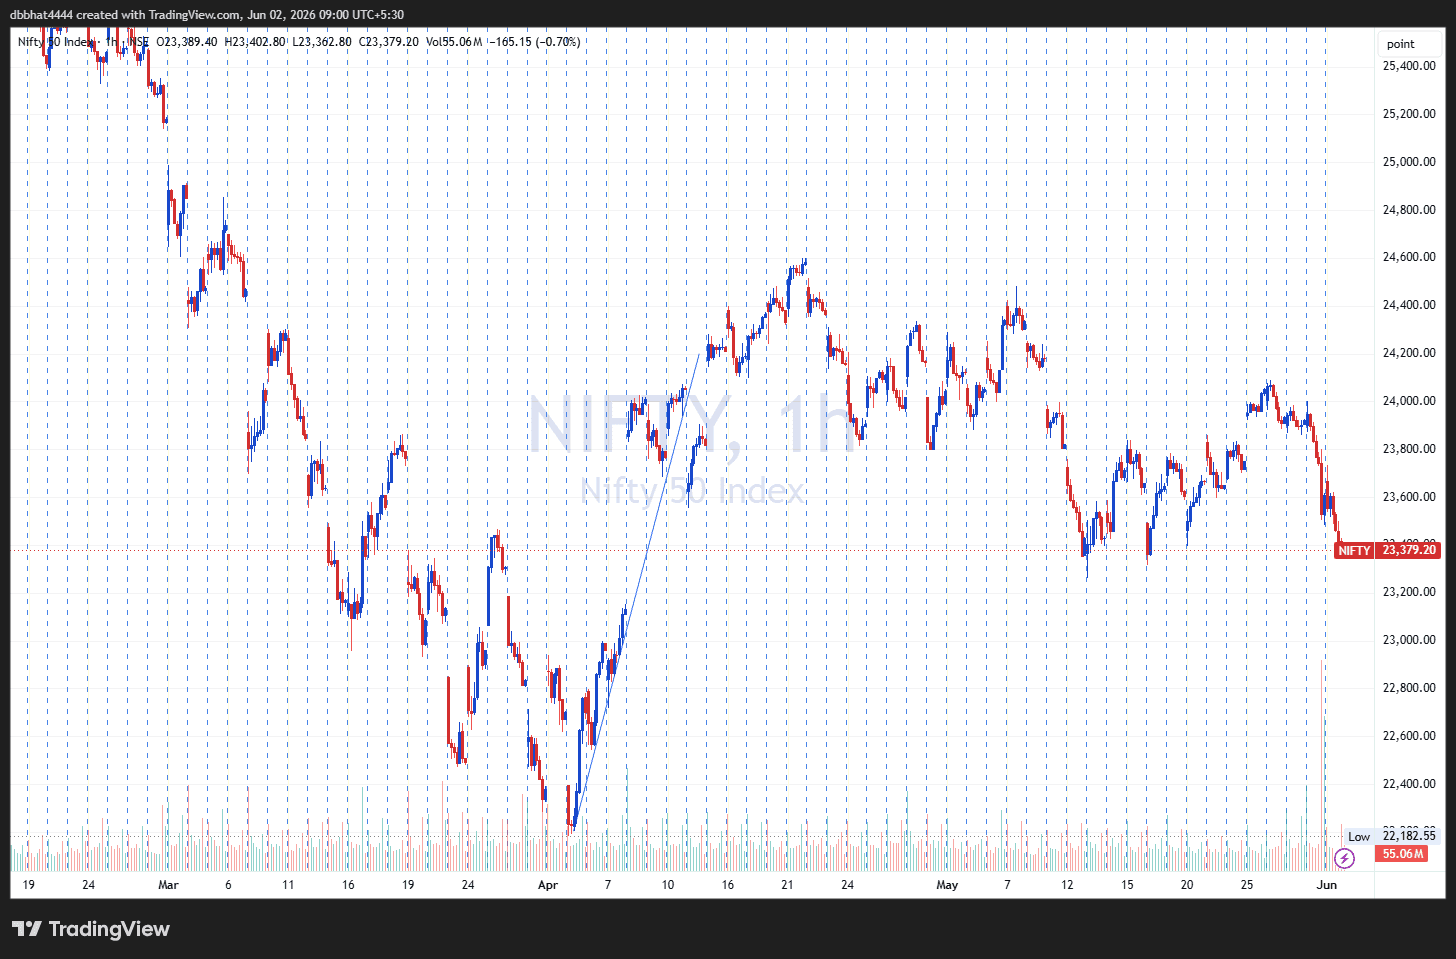Click the TradingView wordmark text
Image resolution: width=1456 pixels, height=959 pixels.
point(109,929)
